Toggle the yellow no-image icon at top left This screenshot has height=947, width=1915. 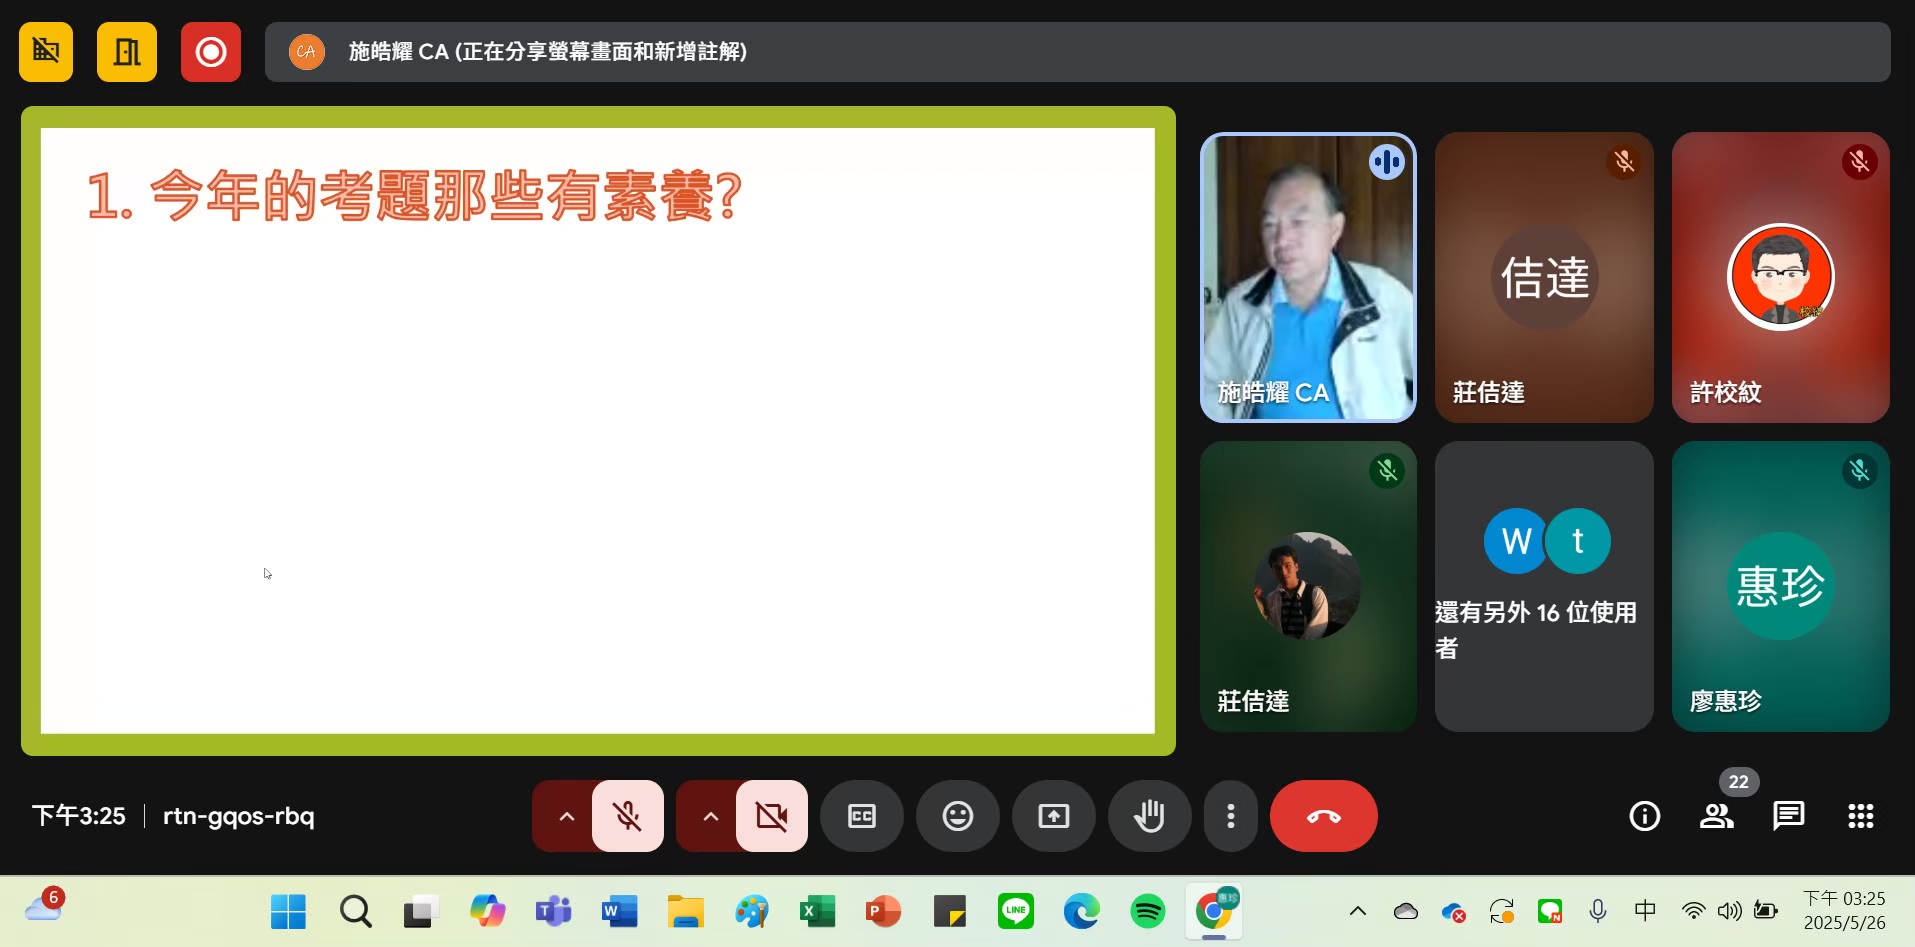pyautogui.click(x=46, y=52)
